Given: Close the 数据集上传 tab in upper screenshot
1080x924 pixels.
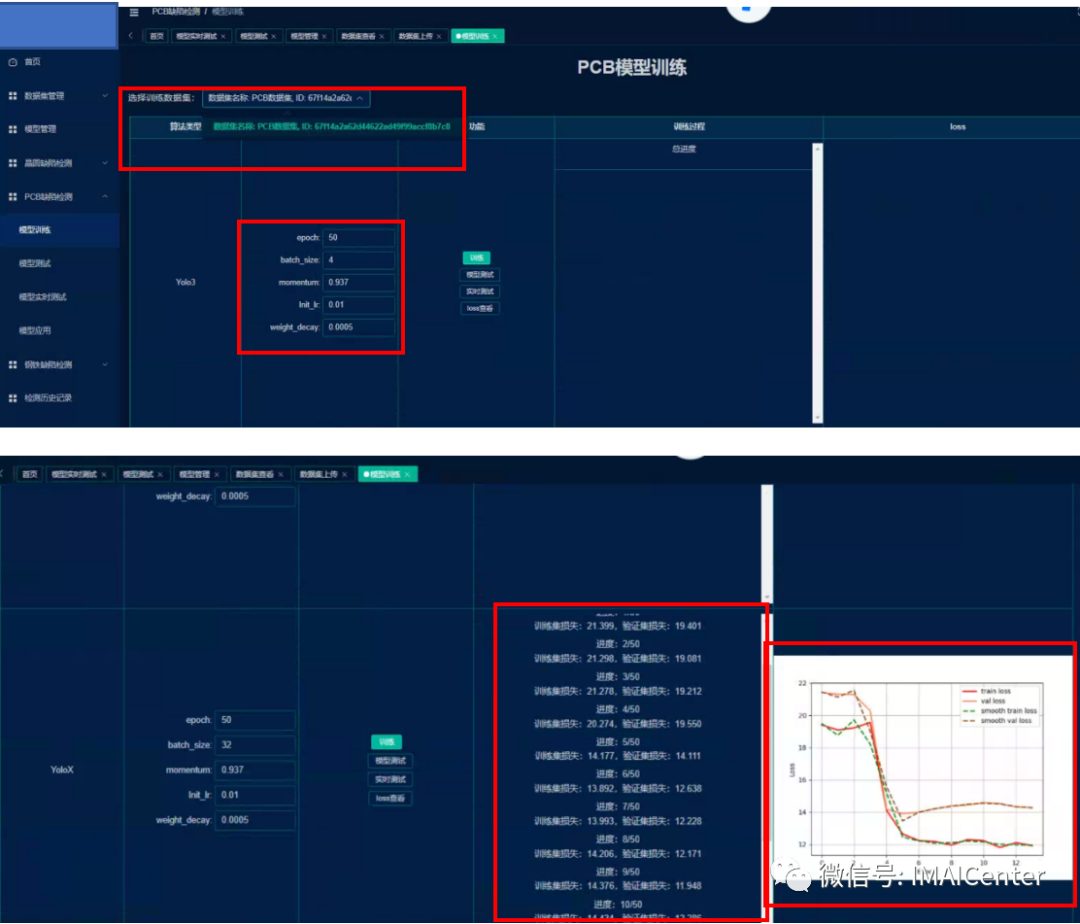Looking at the screenshot, I should (439, 36).
